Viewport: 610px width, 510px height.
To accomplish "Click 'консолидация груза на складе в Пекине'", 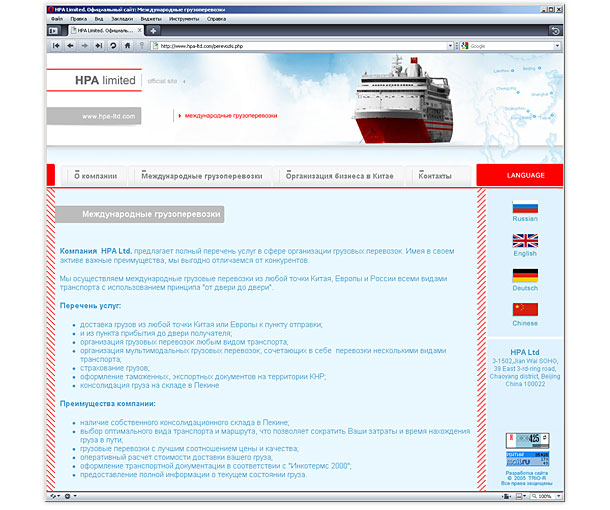I will [149, 386].
